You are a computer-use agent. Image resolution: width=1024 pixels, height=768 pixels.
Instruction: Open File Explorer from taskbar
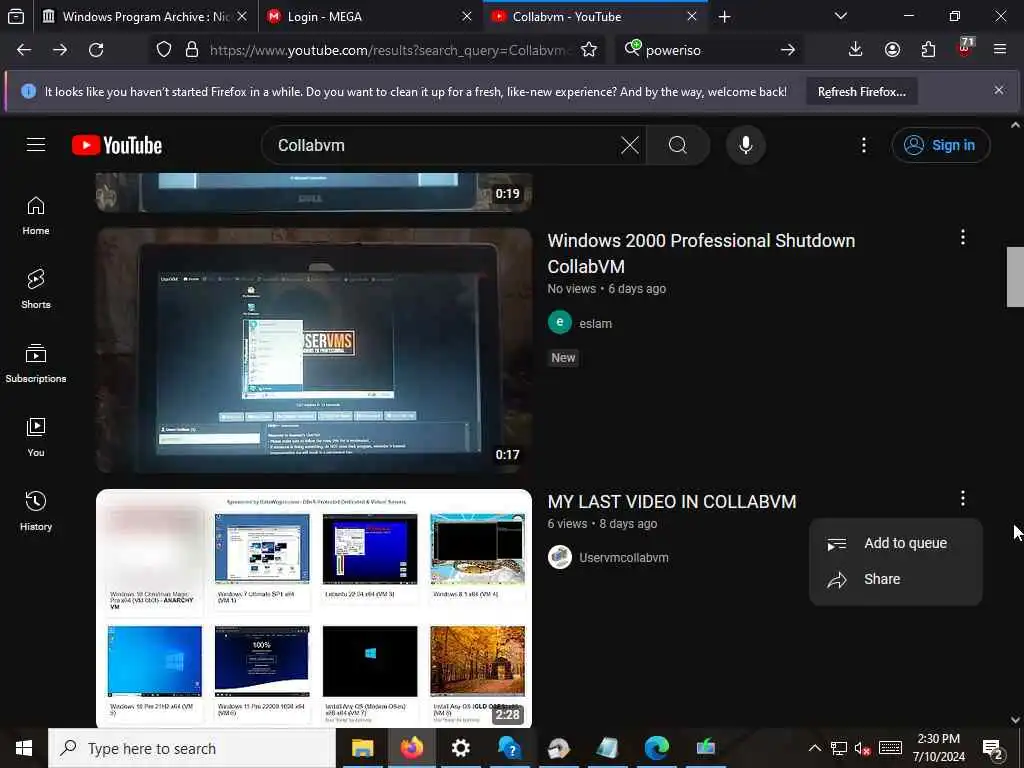pos(362,748)
